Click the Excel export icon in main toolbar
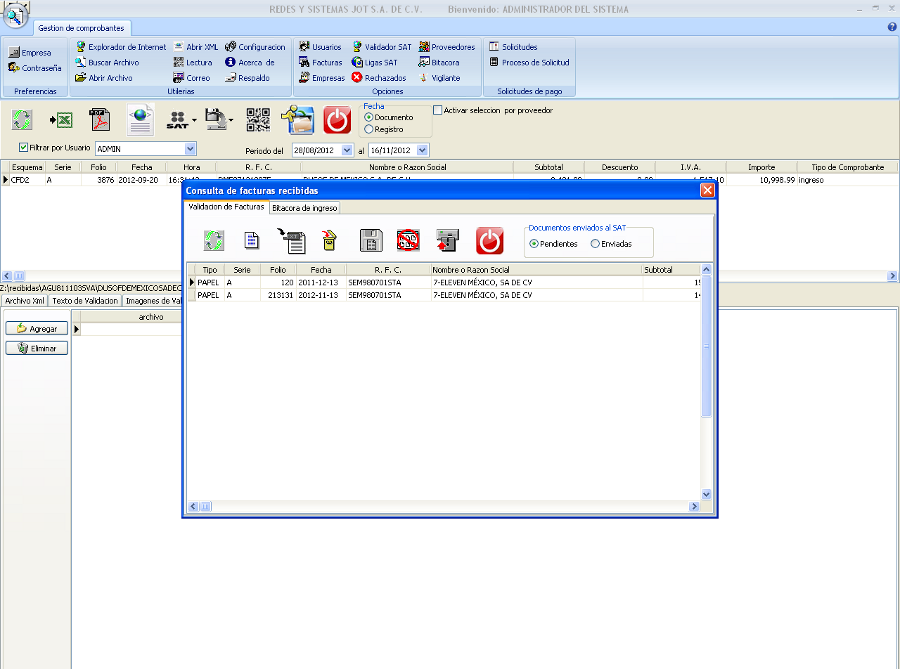The height and width of the screenshot is (669, 900). tap(61, 120)
